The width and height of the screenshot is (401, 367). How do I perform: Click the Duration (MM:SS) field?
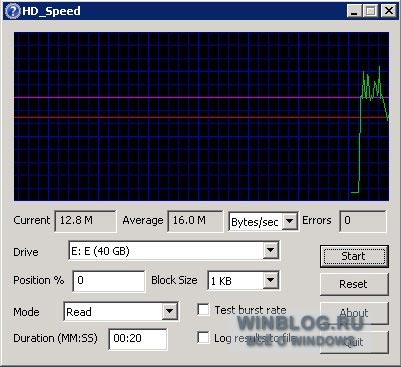pyautogui.click(x=138, y=339)
